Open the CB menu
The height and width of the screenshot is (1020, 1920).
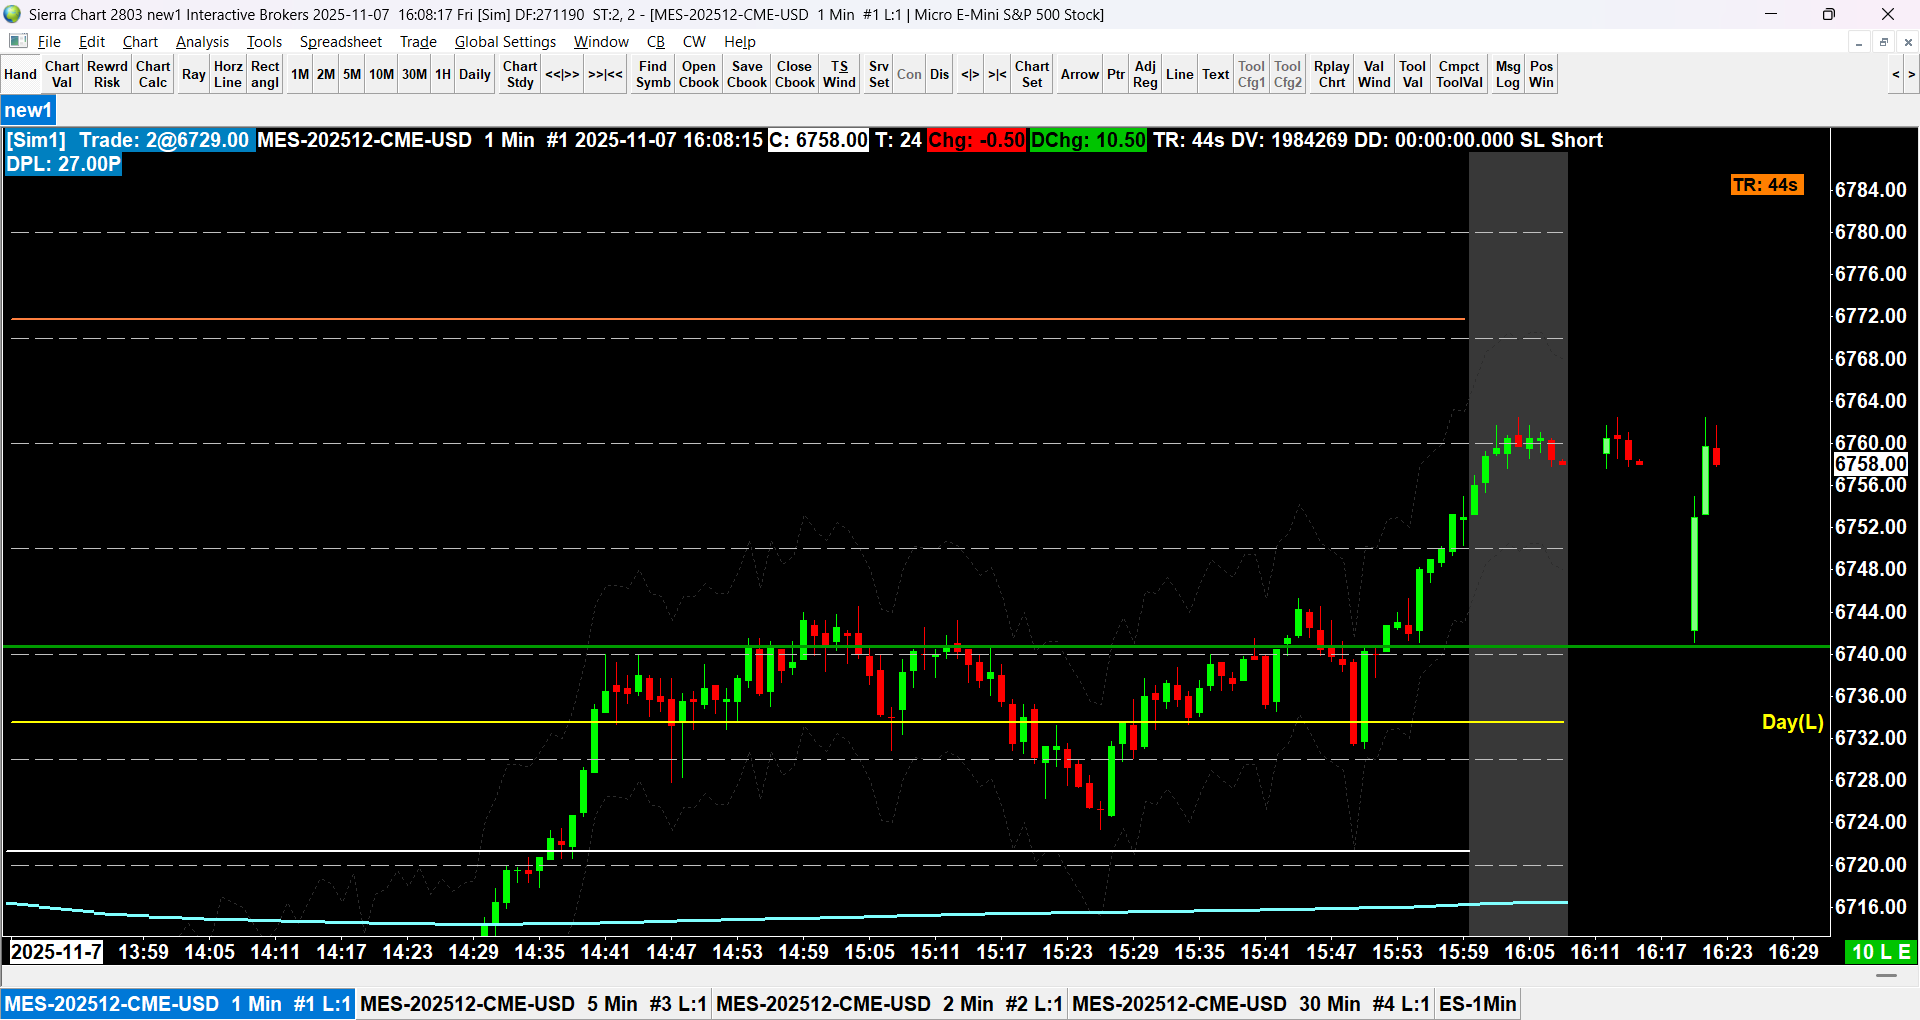click(656, 41)
